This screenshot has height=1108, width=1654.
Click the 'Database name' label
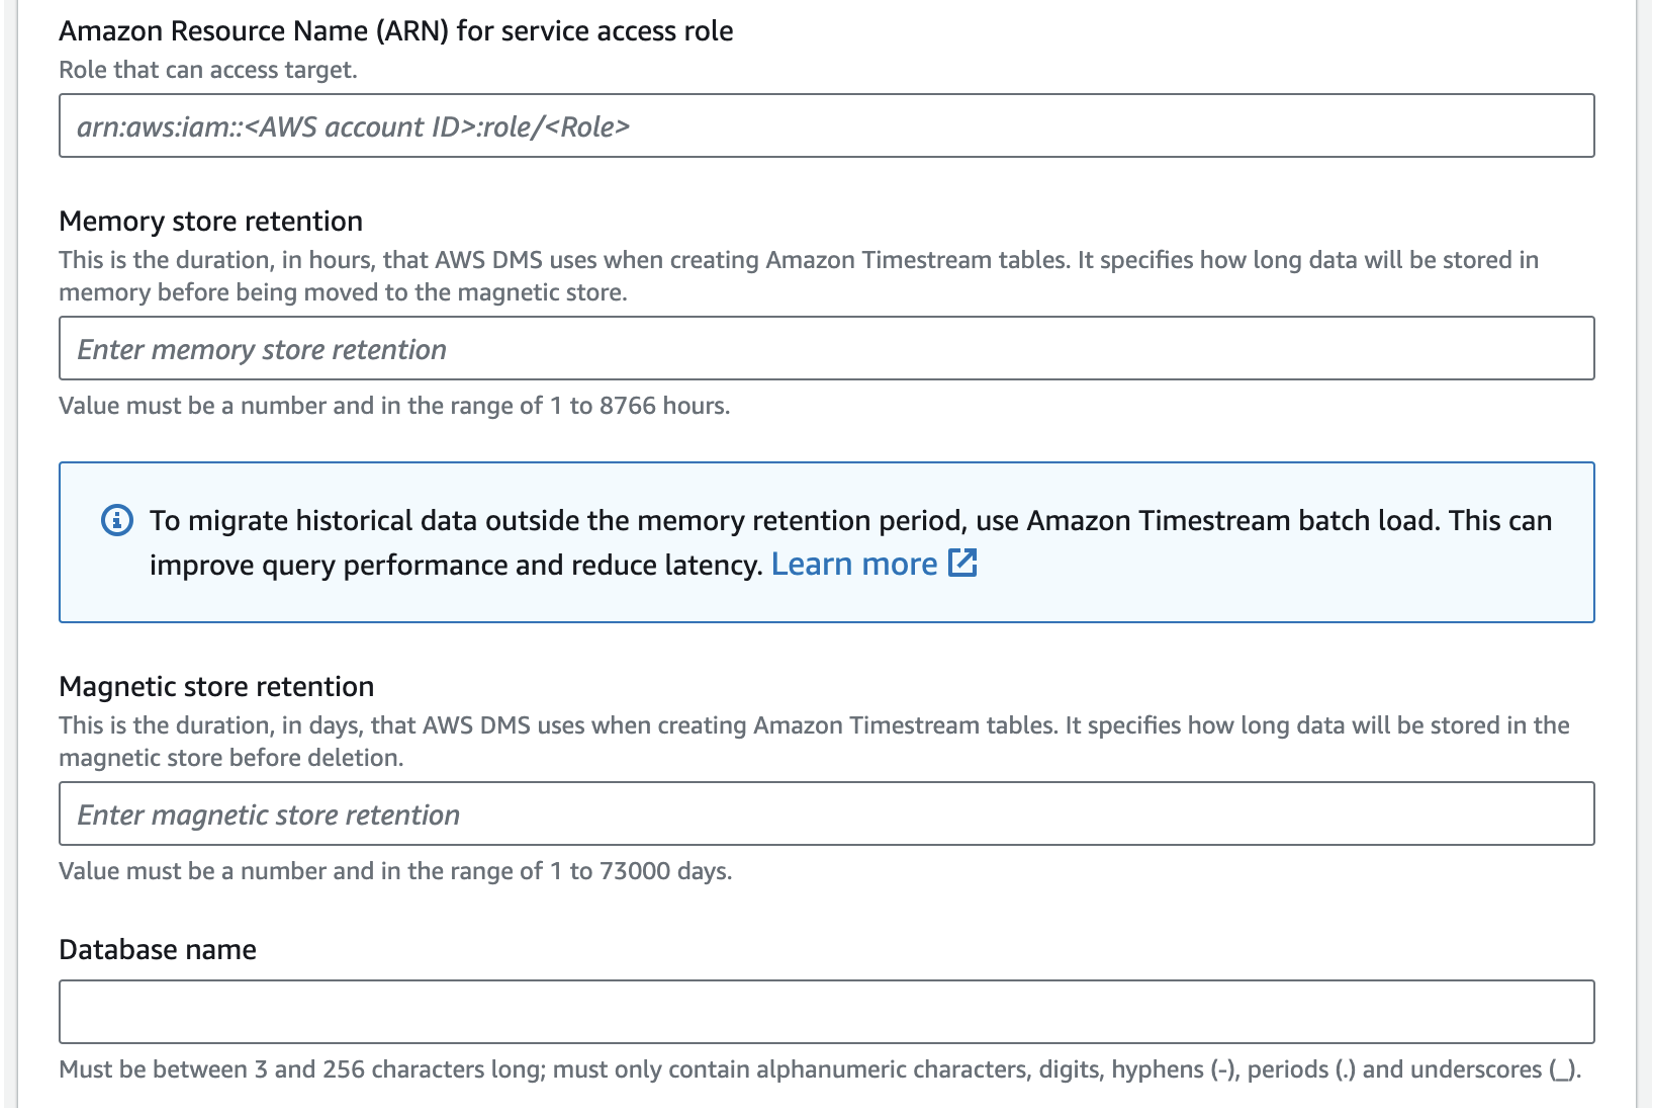tap(157, 949)
